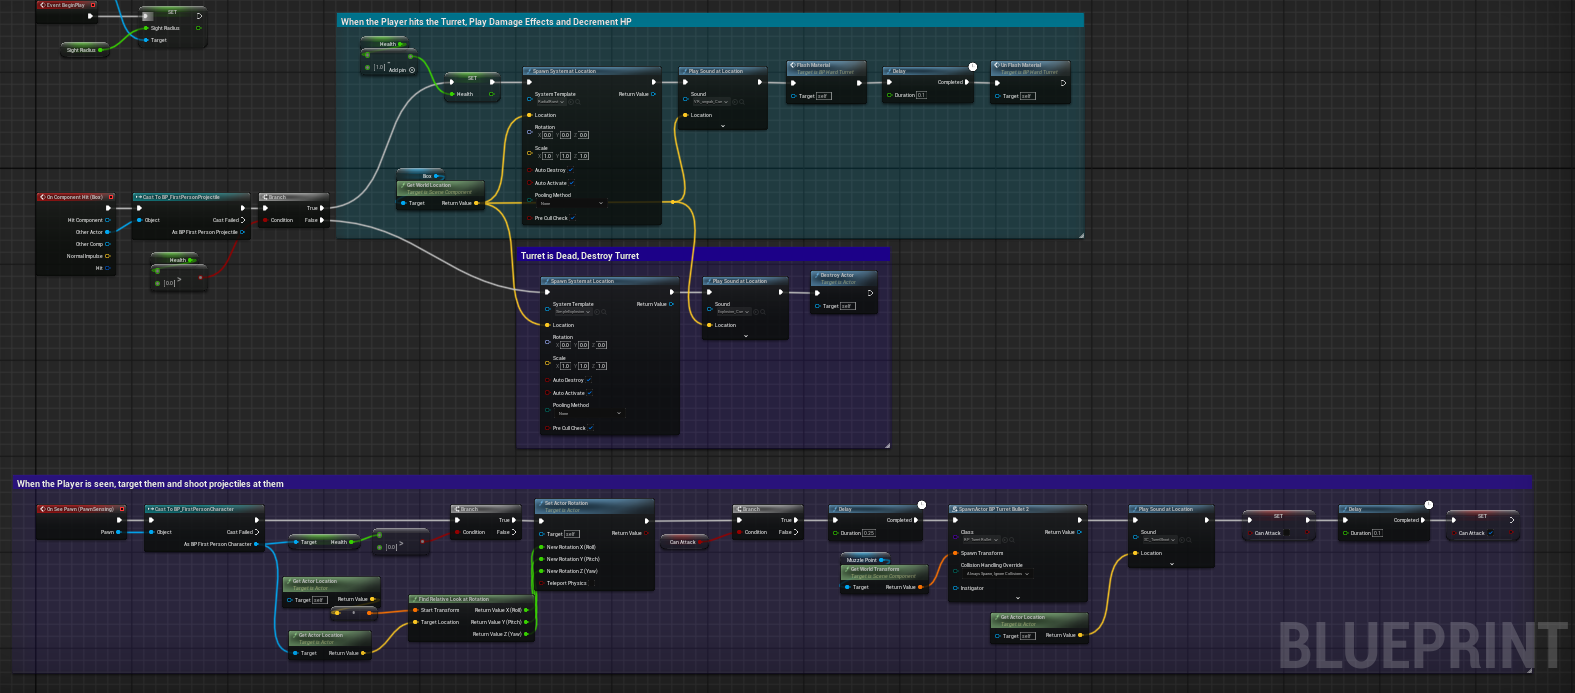The image size is (1575, 693).
Task: Click the As BP First Person Projectile output pin
Action: coord(243,232)
